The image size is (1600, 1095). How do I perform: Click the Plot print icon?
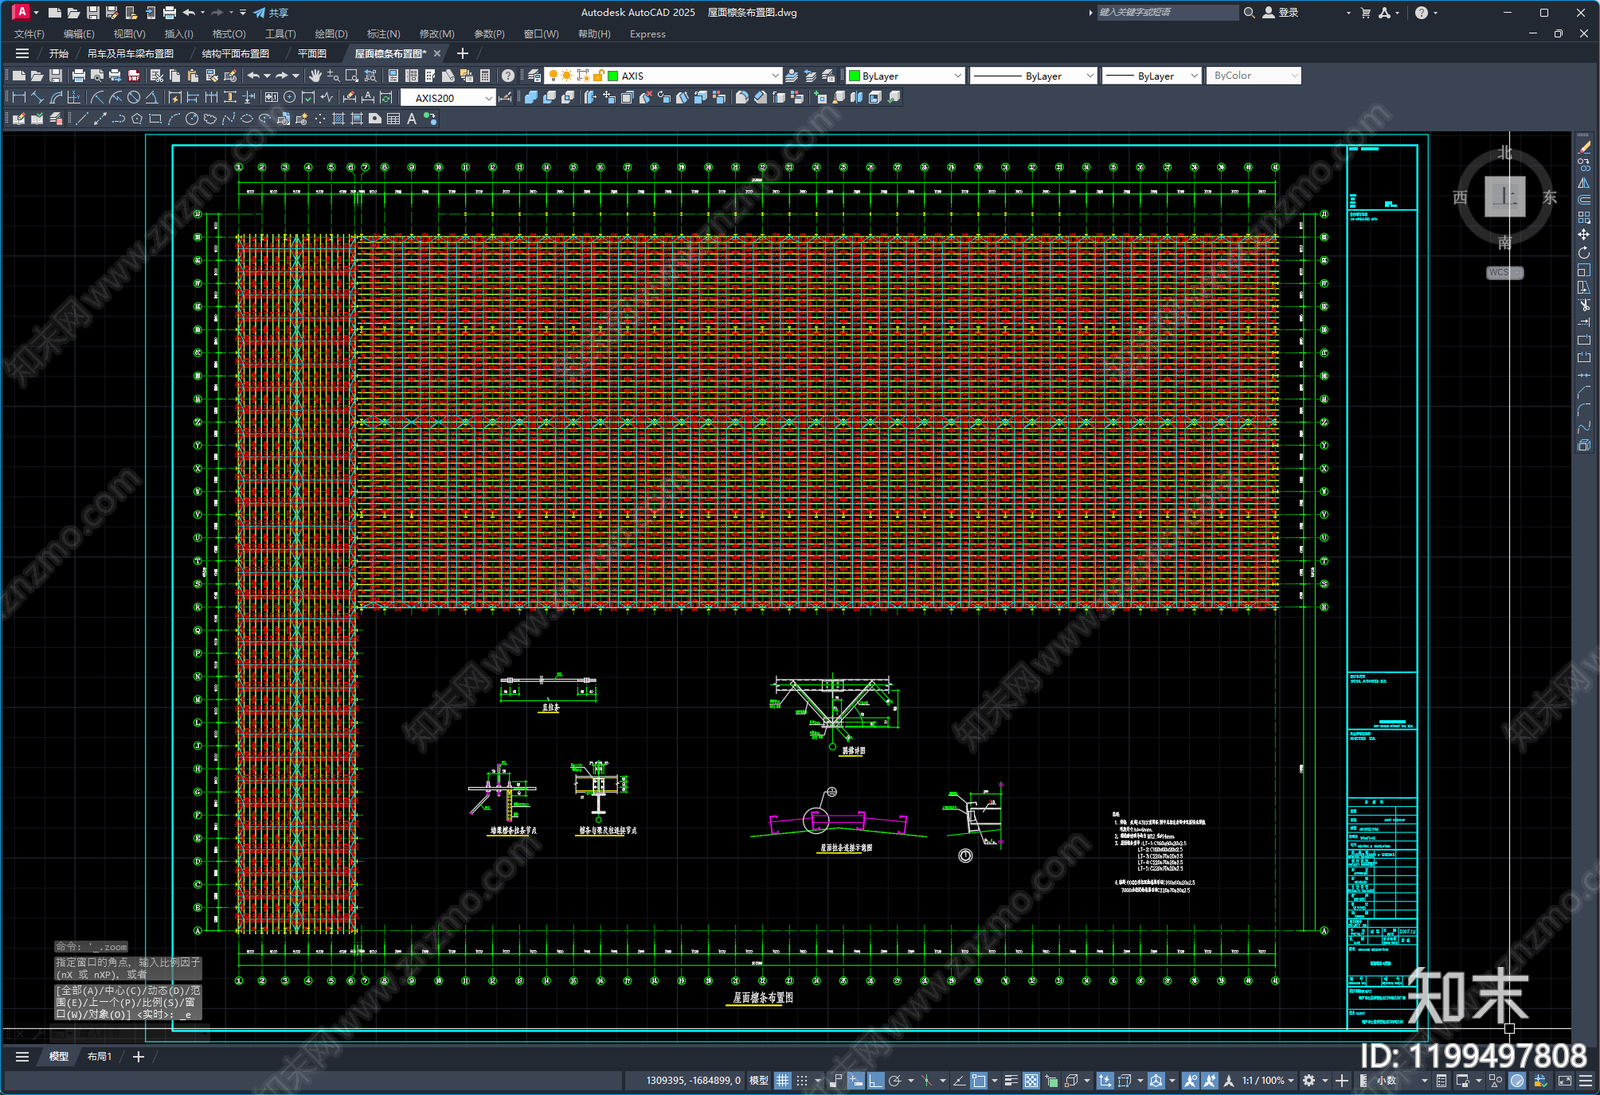[79, 76]
